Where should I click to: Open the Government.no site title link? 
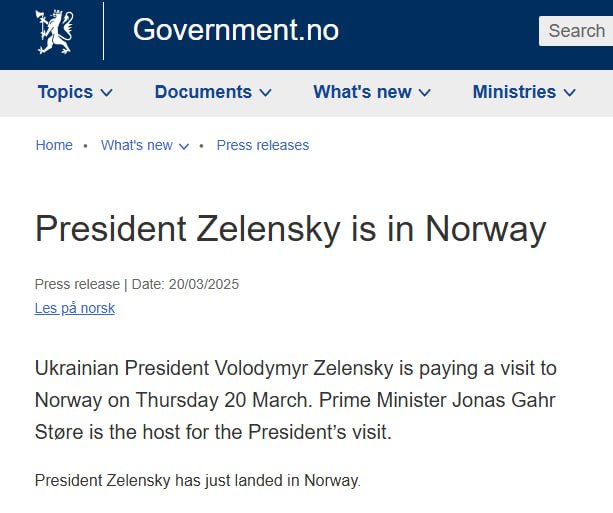[x=235, y=31]
